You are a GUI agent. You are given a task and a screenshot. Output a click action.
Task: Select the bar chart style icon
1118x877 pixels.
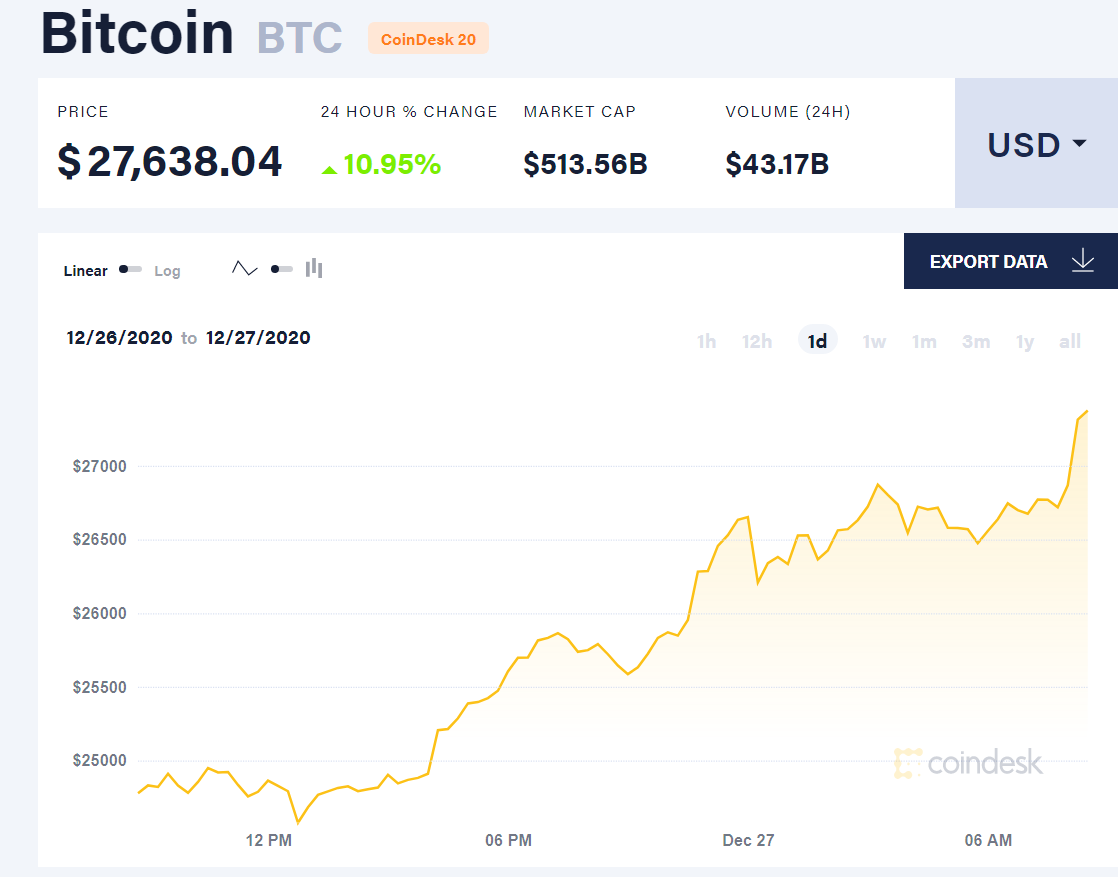point(313,268)
